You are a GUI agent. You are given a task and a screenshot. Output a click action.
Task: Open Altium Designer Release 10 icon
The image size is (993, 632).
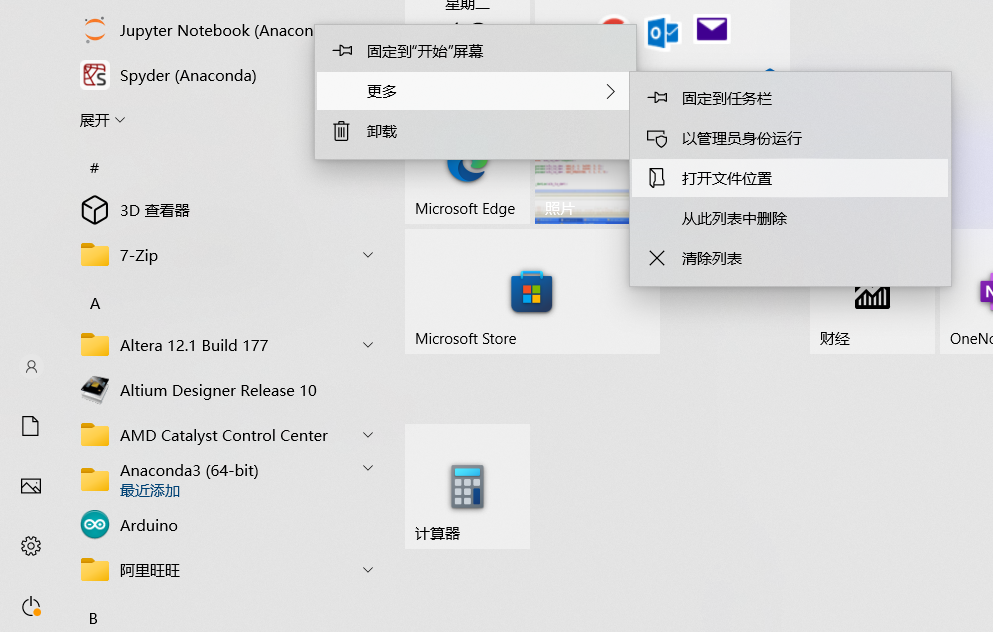[x=95, y=390]
